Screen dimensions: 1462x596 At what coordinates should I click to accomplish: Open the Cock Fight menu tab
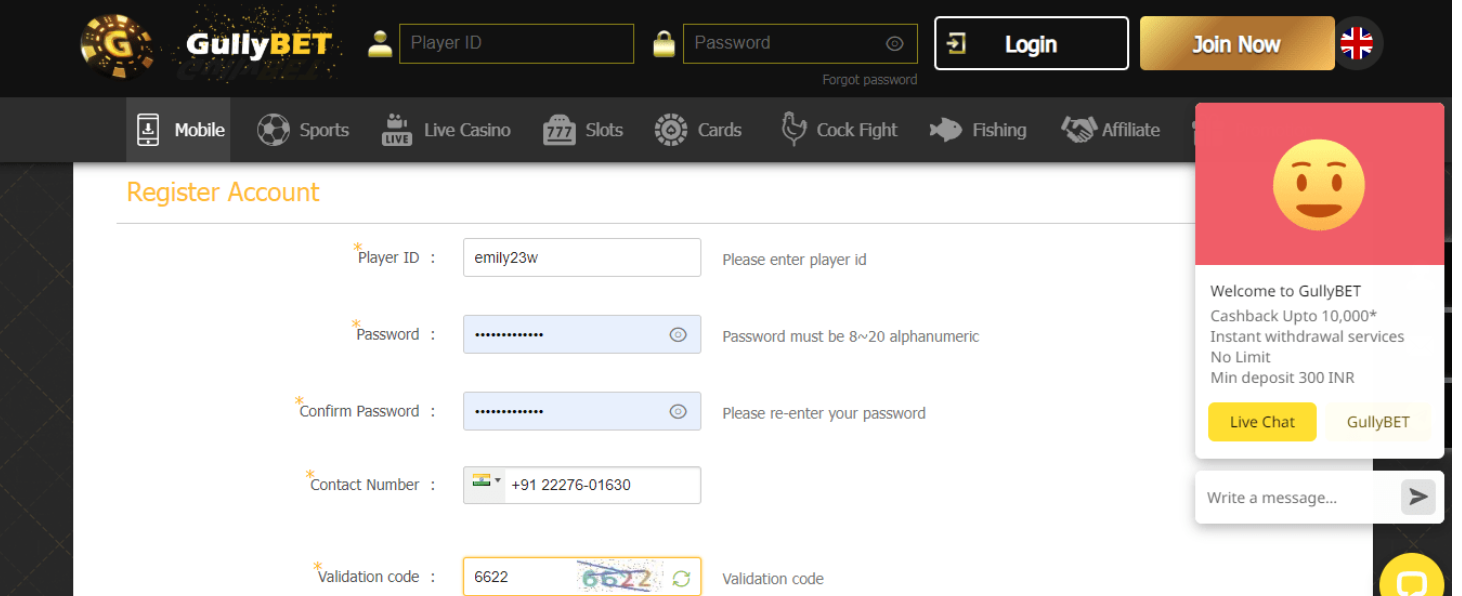(x=838, y=130)
